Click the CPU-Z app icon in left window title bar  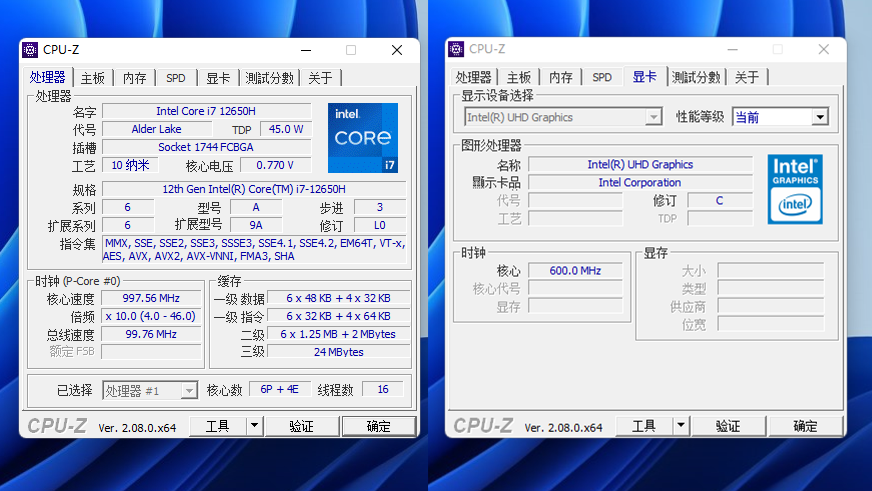(x=29, y=49)
